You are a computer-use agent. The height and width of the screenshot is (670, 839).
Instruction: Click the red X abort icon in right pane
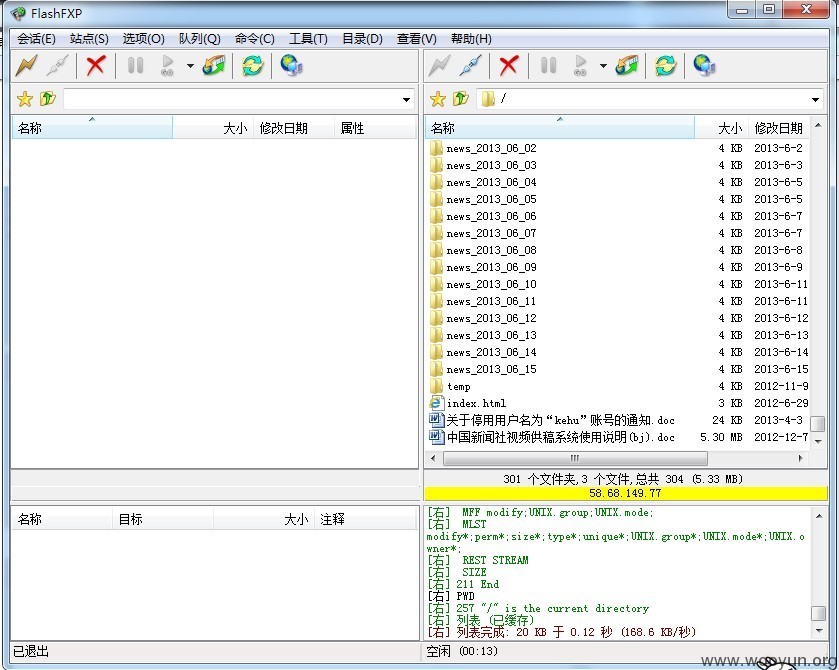coord(509,66)
